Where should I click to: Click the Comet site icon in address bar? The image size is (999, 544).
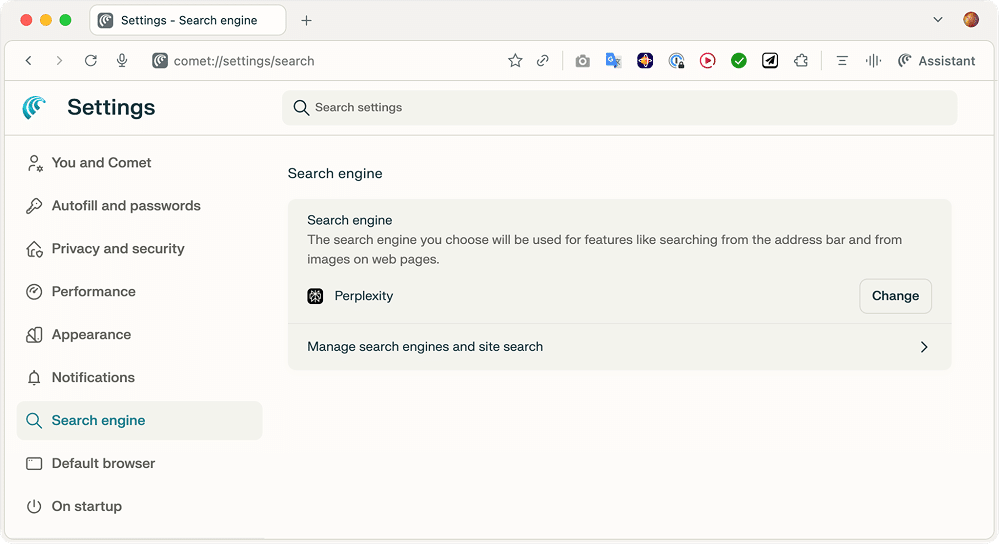point(159,61)
